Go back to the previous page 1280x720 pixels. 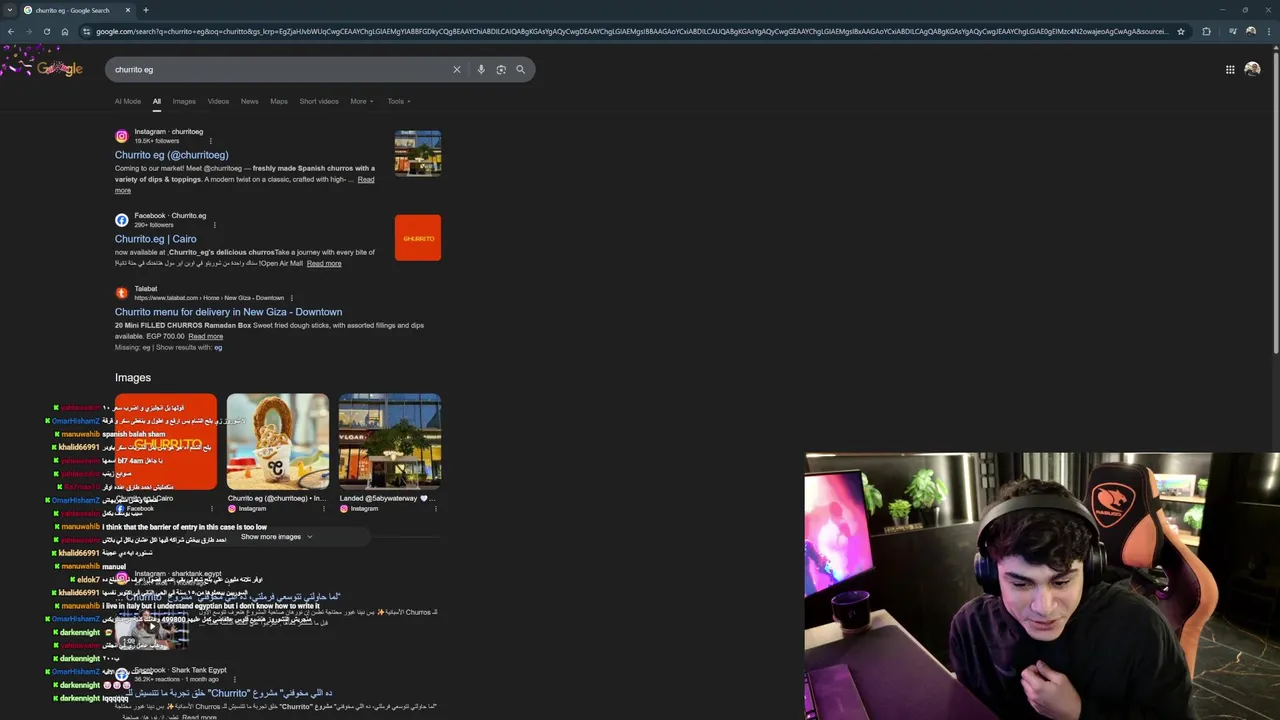pyautogui.click(x=10, y=31)
